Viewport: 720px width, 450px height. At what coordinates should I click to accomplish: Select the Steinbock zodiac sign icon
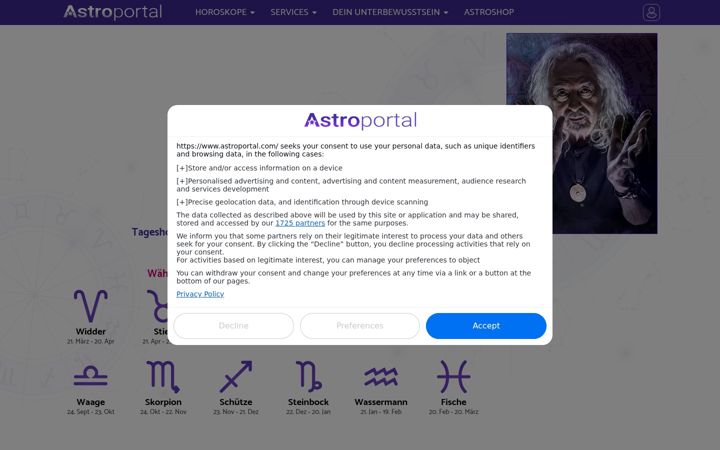[x=308, y=376]
